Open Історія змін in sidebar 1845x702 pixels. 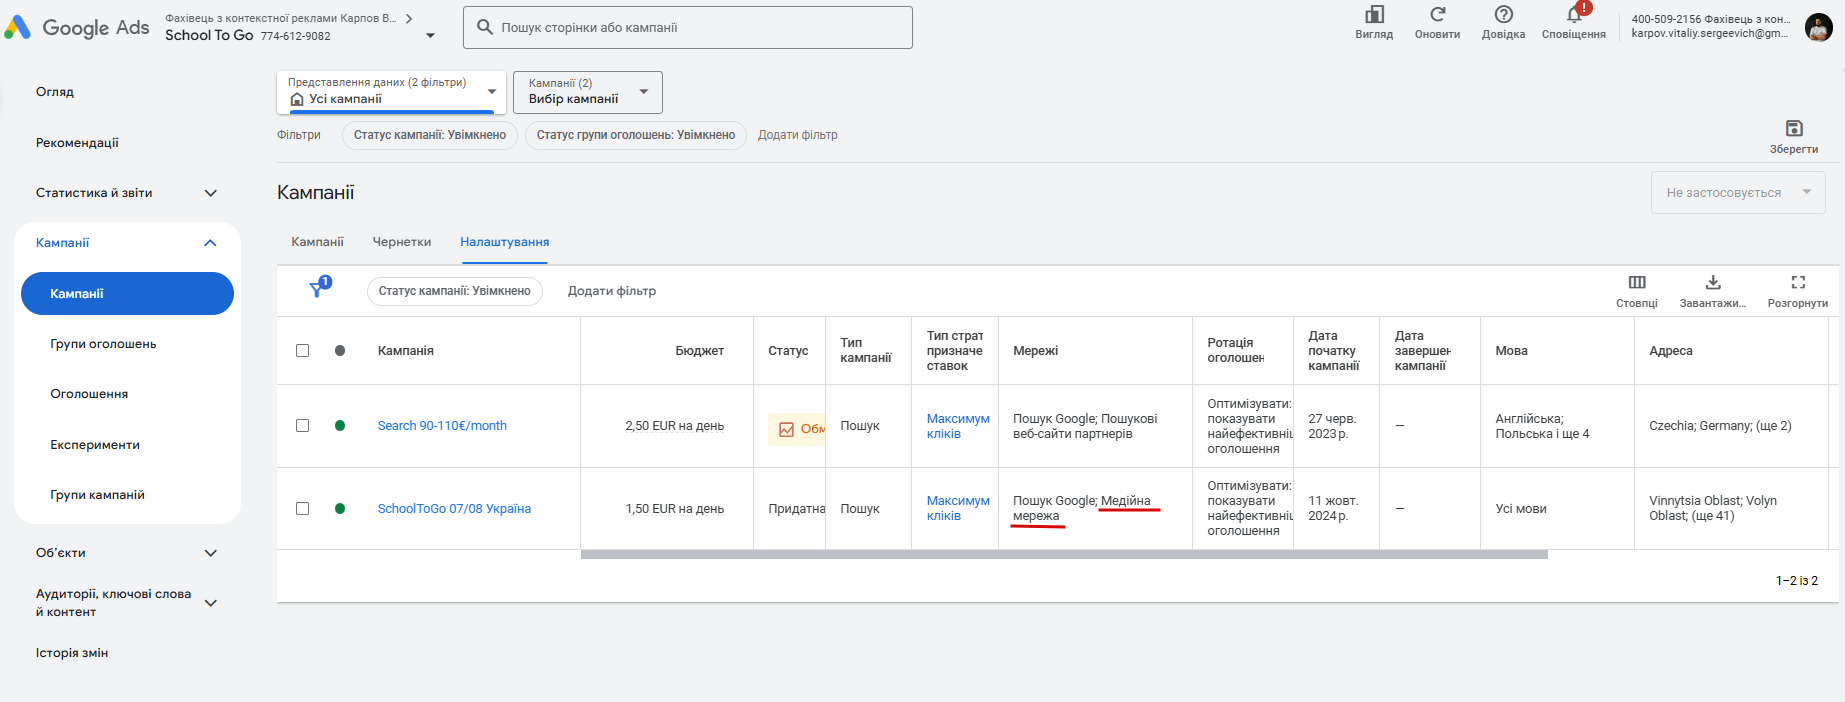click(x=72, y=653)
